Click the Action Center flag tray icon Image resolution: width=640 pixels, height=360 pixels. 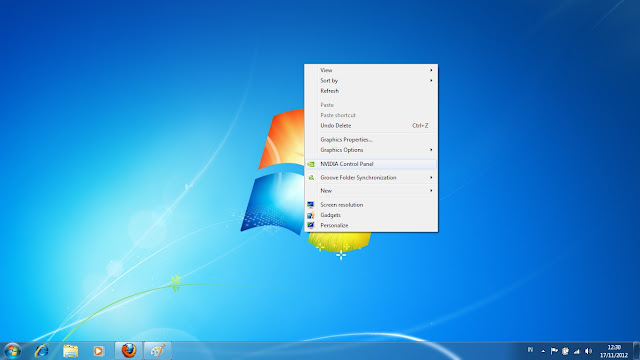click(554, 351)
